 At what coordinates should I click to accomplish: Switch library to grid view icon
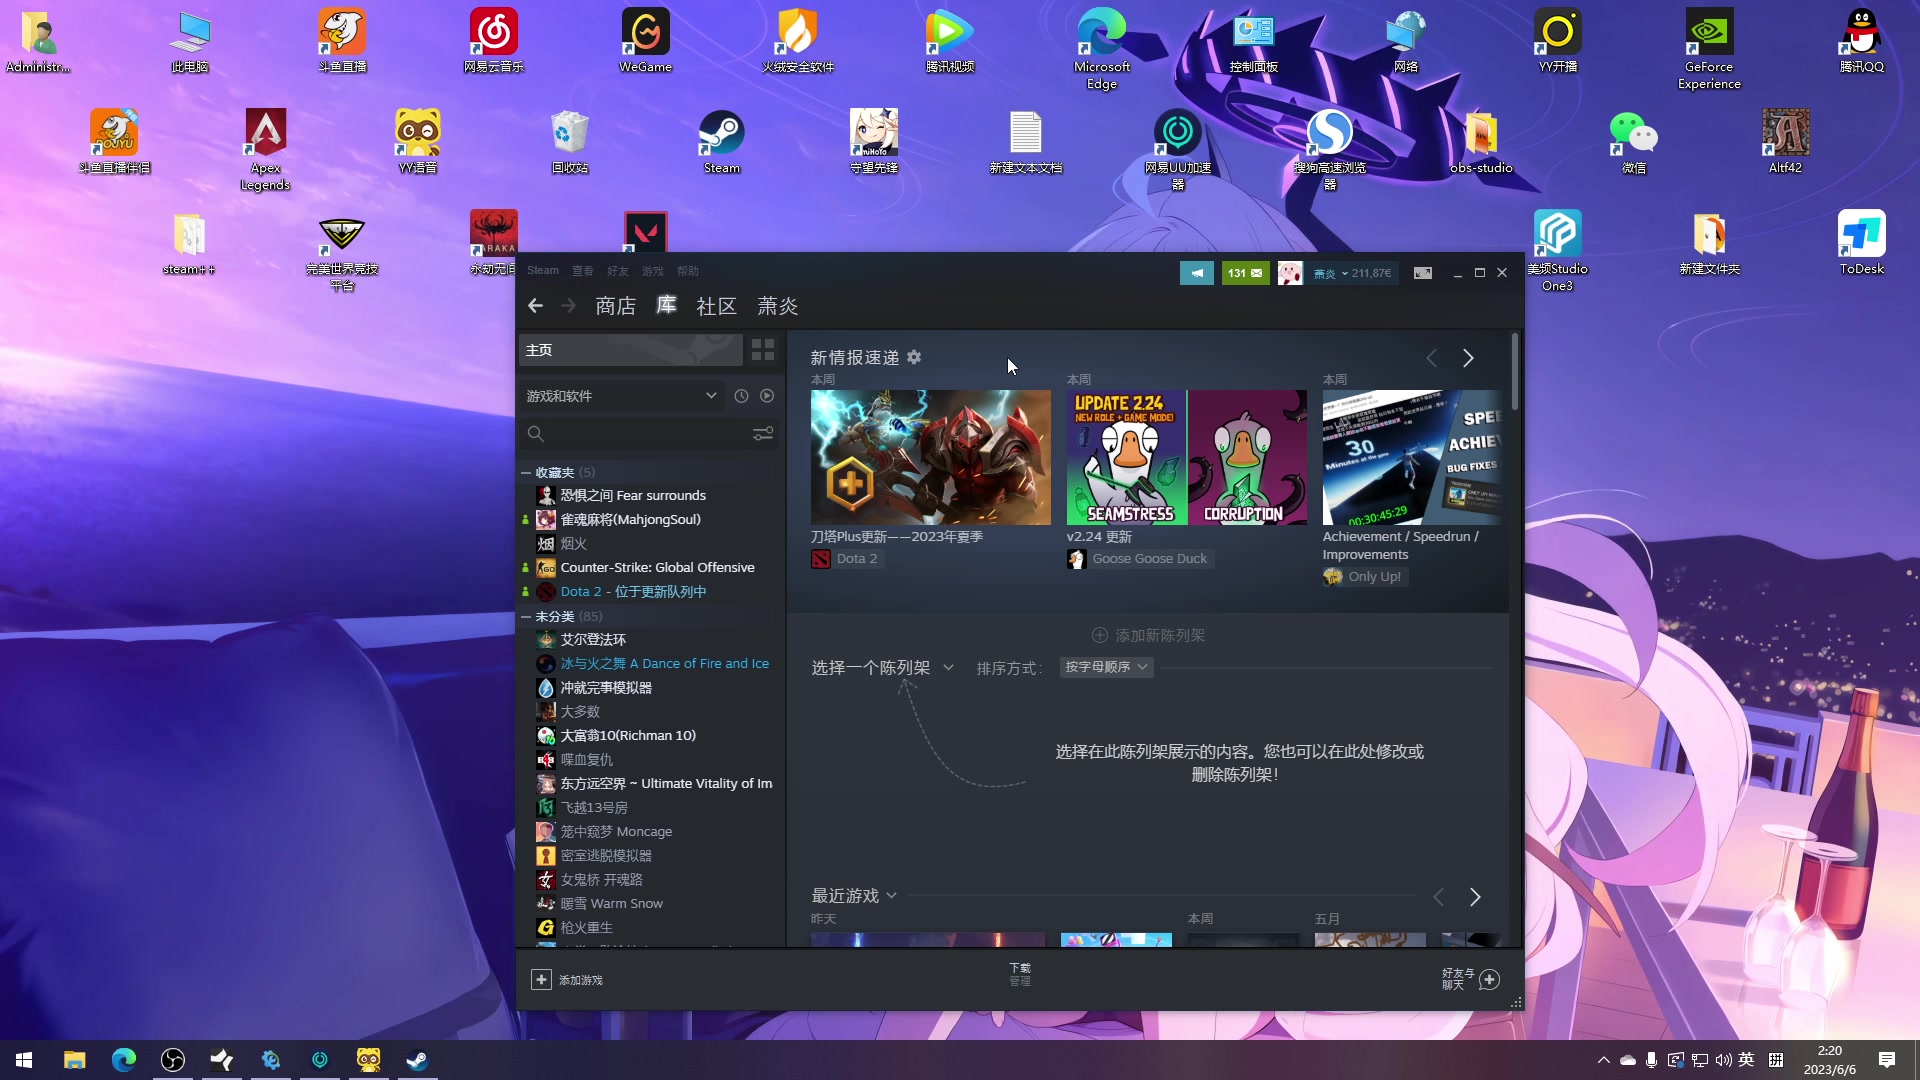click(x=763, y=350)
